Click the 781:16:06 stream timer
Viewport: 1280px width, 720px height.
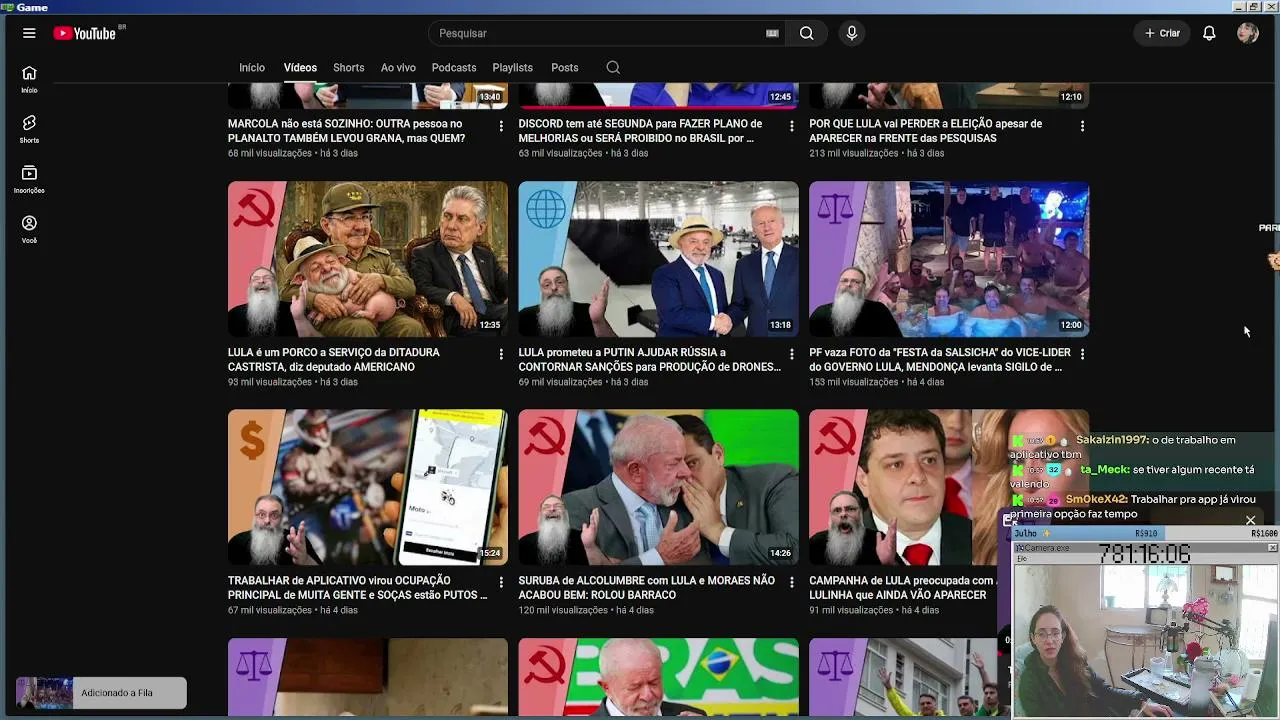(x=1145, y=553)
